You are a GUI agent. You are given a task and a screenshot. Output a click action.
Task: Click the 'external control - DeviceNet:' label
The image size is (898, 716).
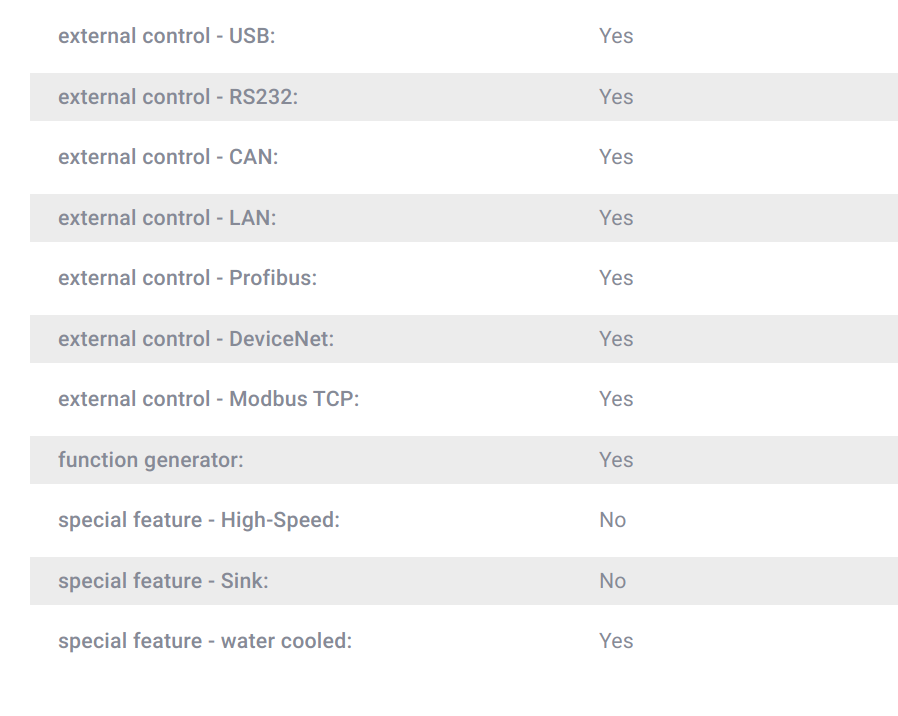pos(196,339)
